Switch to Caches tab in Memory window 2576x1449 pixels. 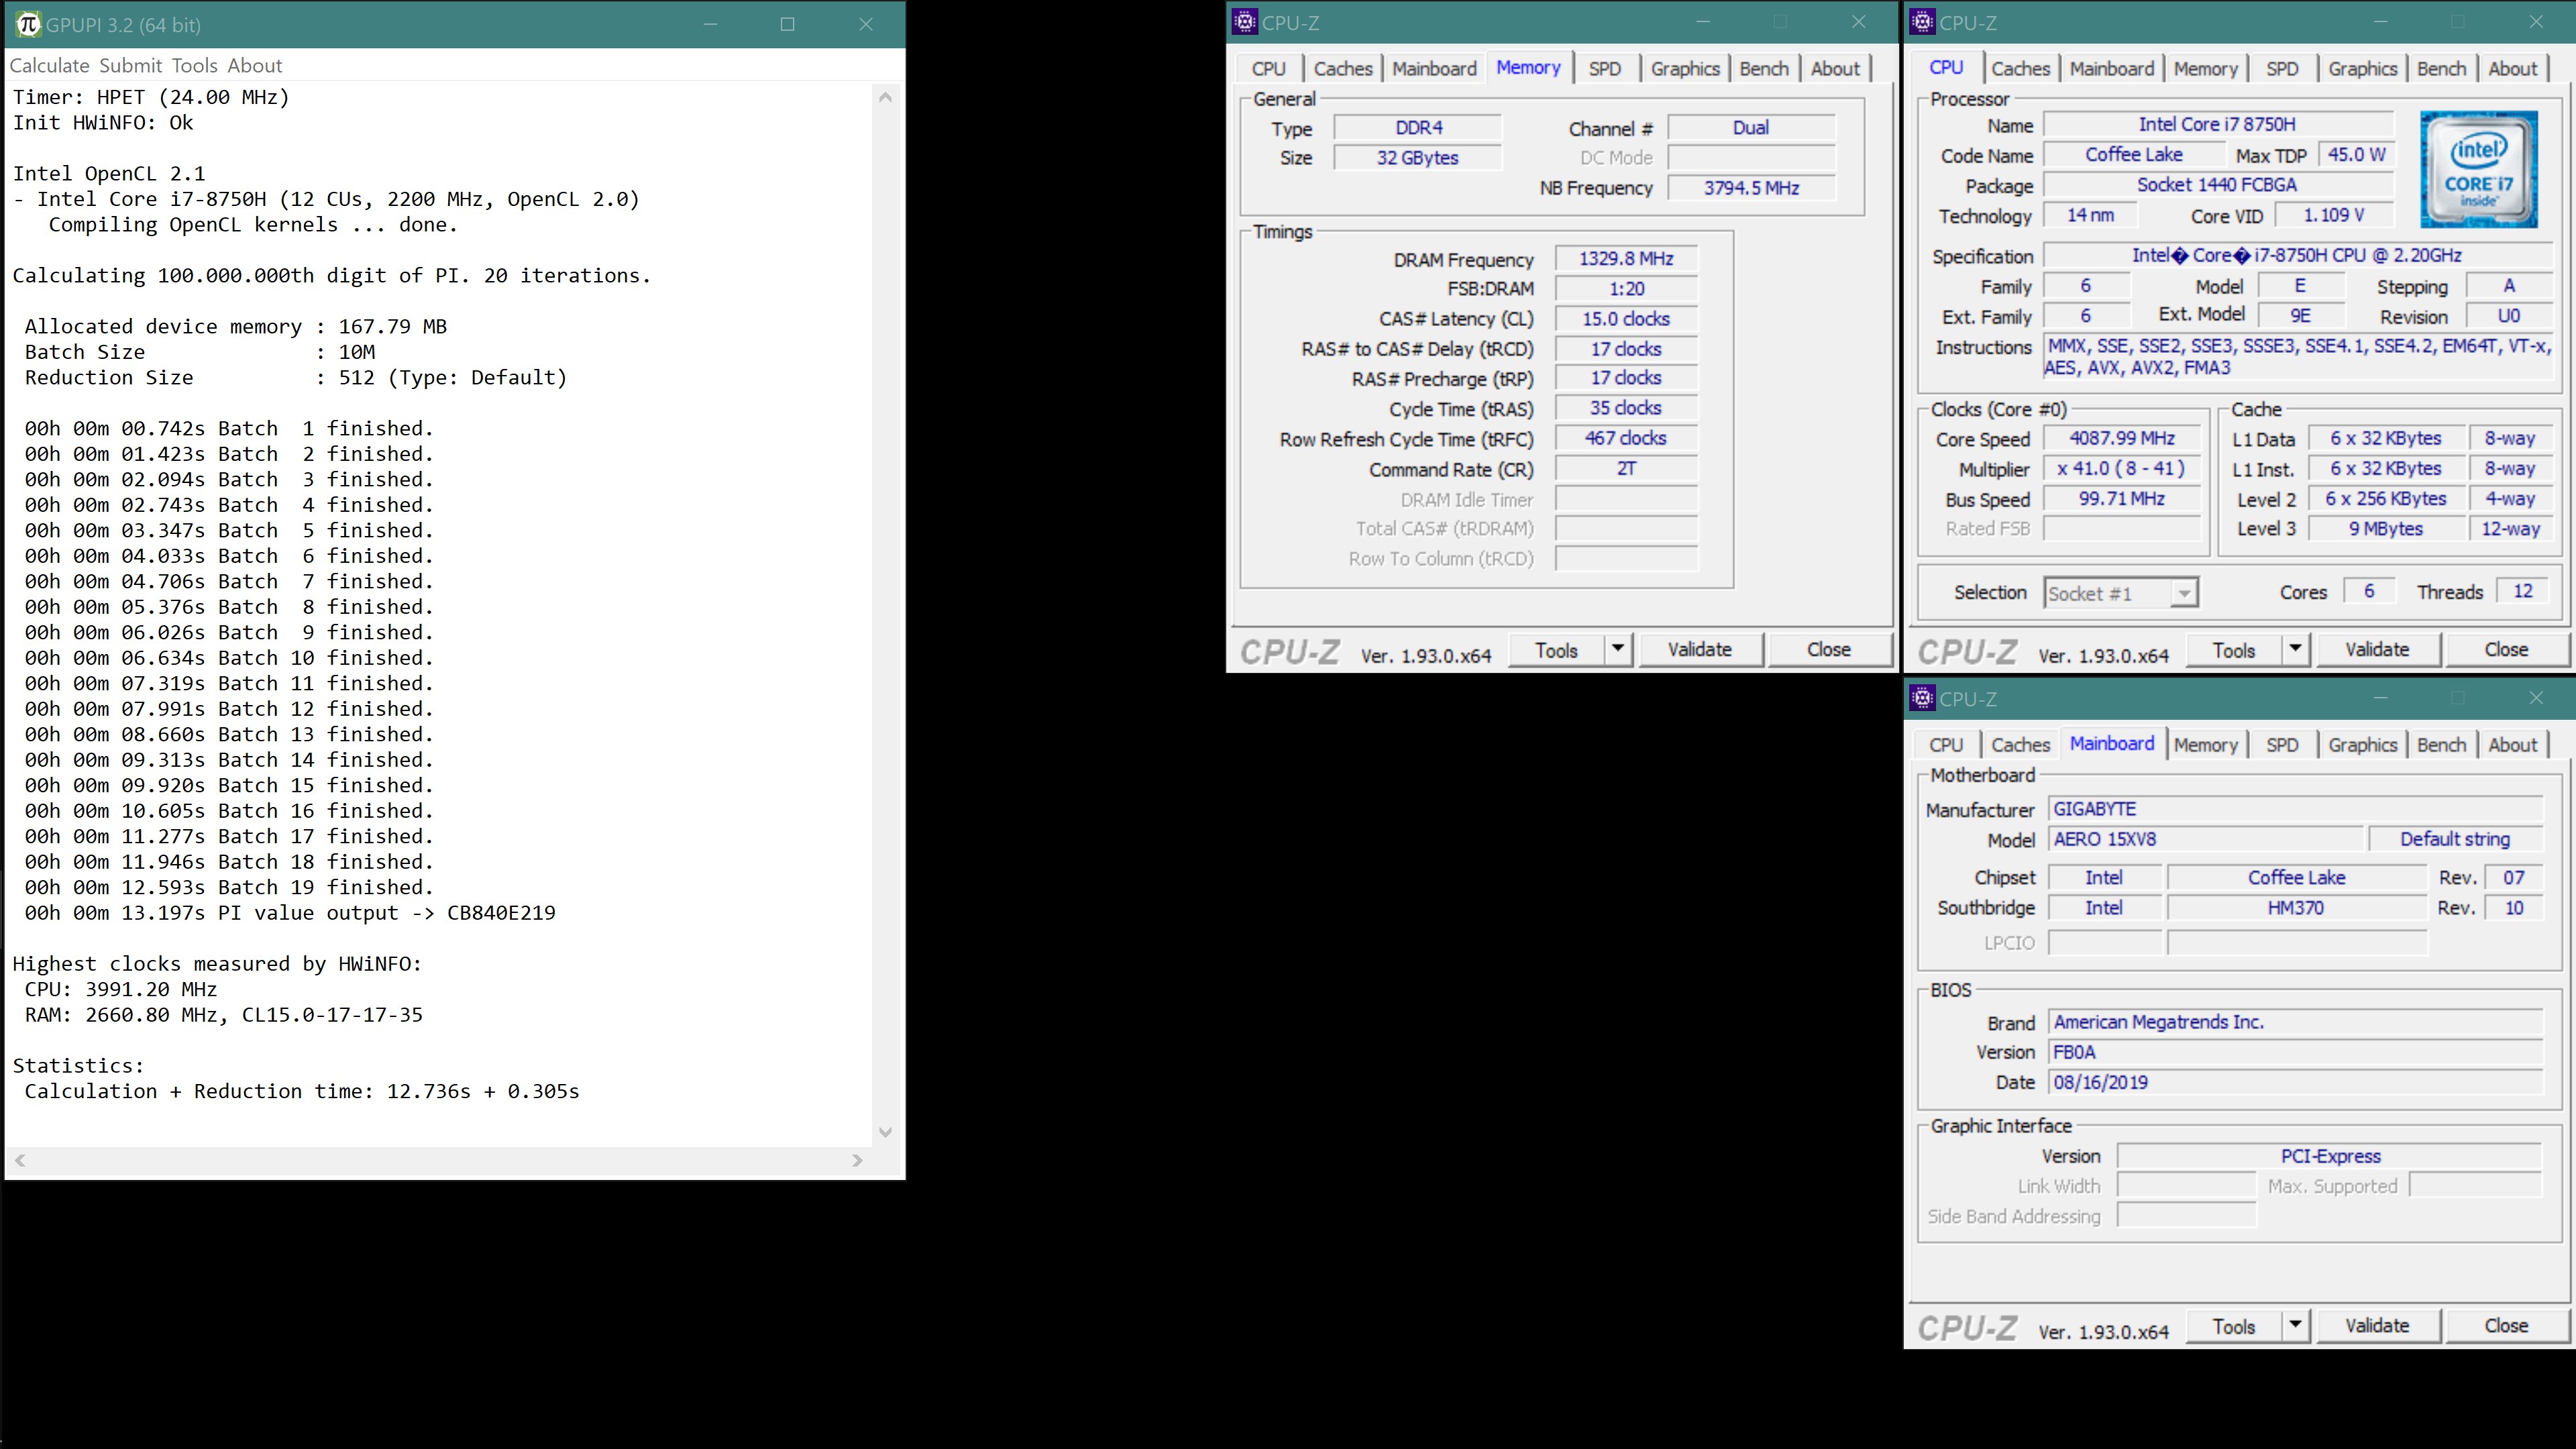1342,68
